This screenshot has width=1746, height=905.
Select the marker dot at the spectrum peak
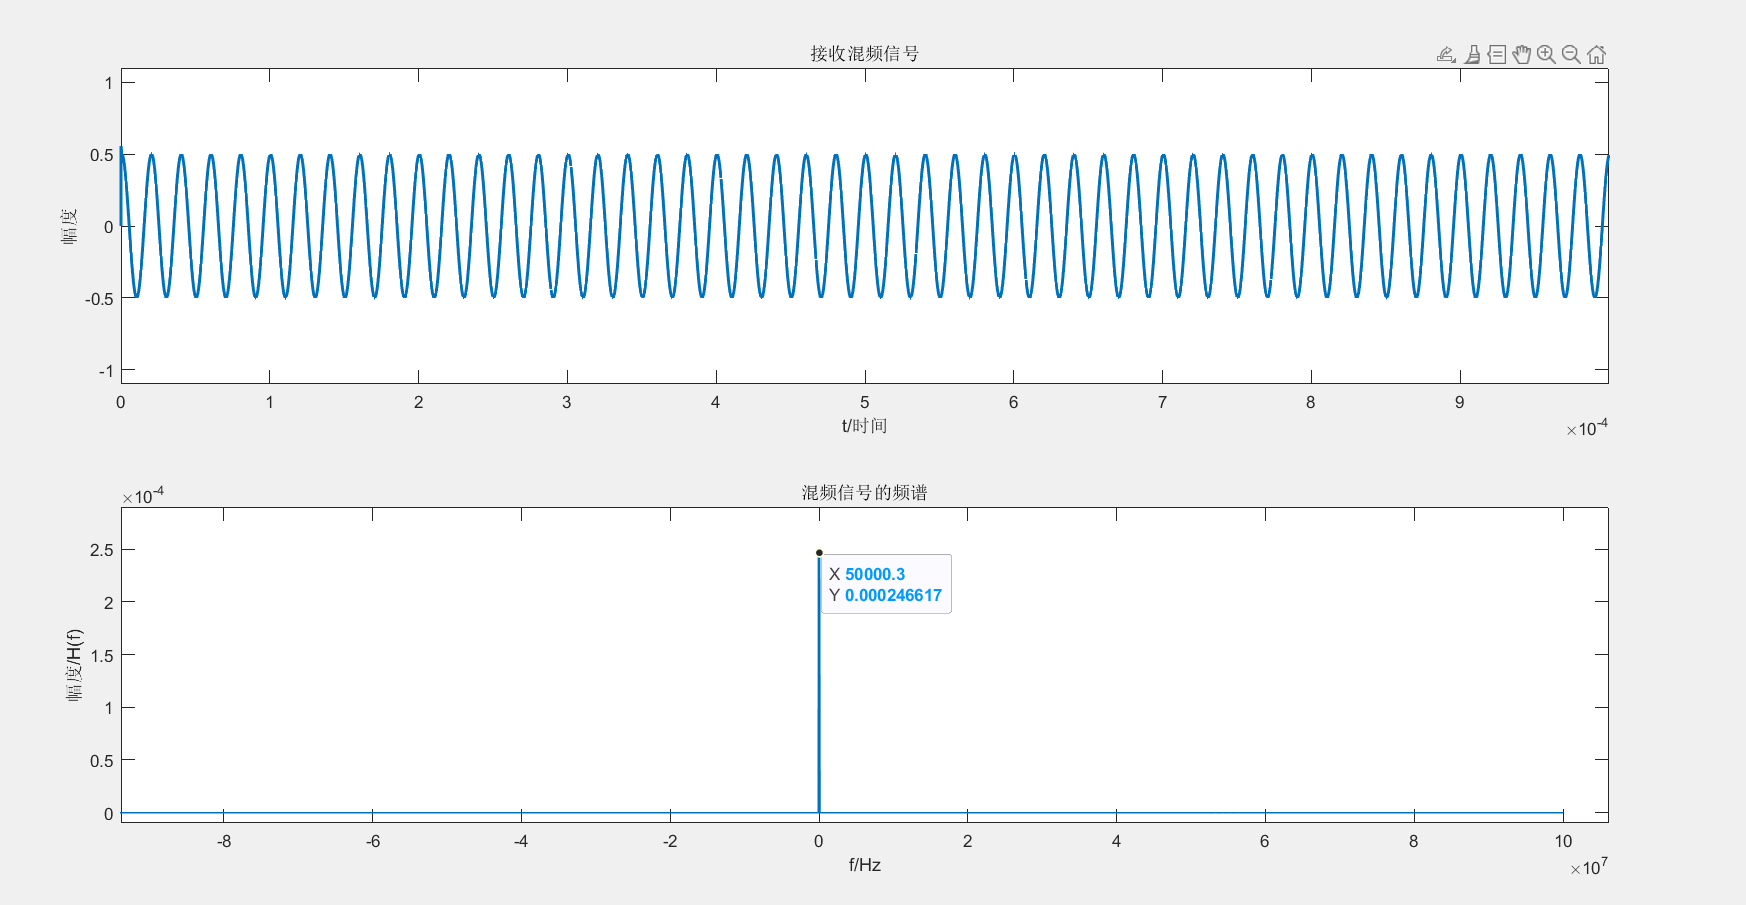(x=820, y=551)
